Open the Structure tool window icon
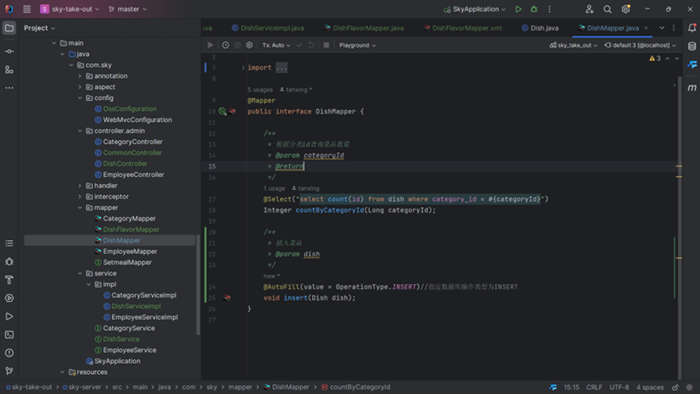700x394 pixels. (9, 70)
